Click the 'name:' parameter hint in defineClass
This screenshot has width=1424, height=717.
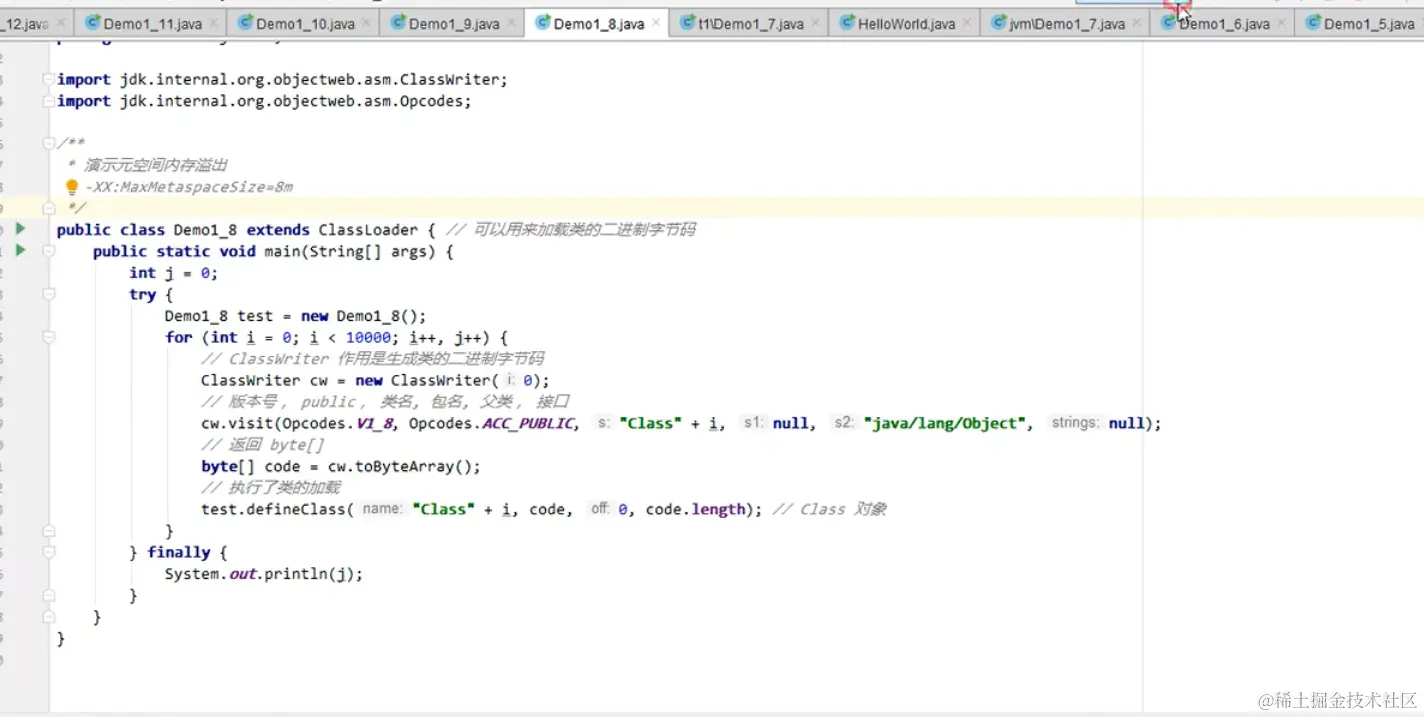[382, 509]
